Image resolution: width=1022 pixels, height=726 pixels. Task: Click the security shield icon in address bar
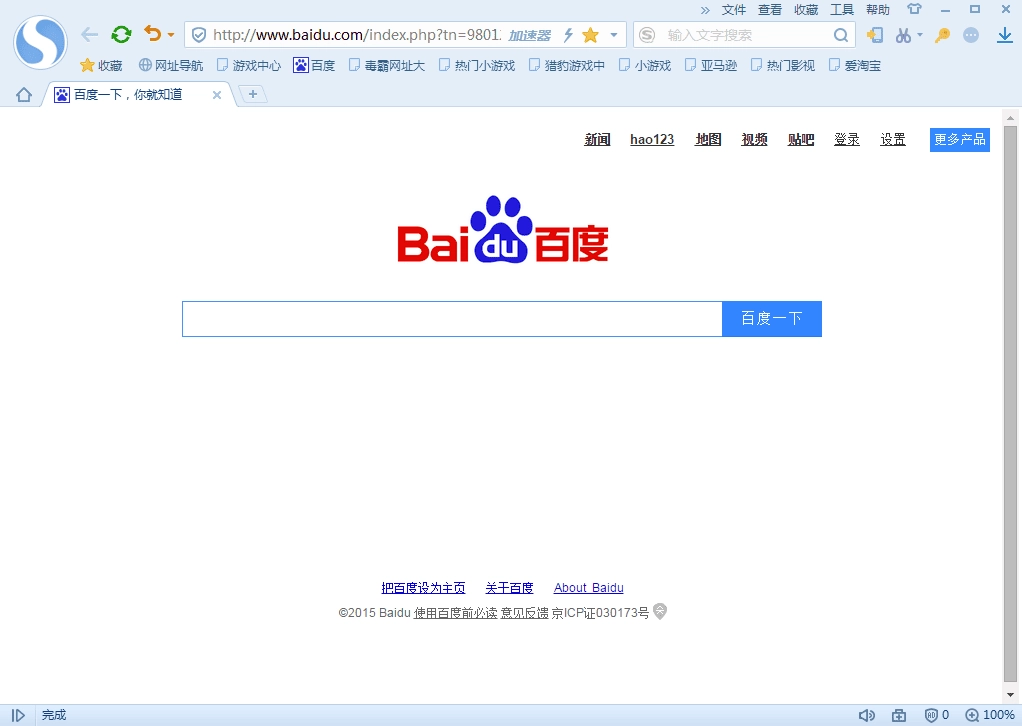point(199,35)
